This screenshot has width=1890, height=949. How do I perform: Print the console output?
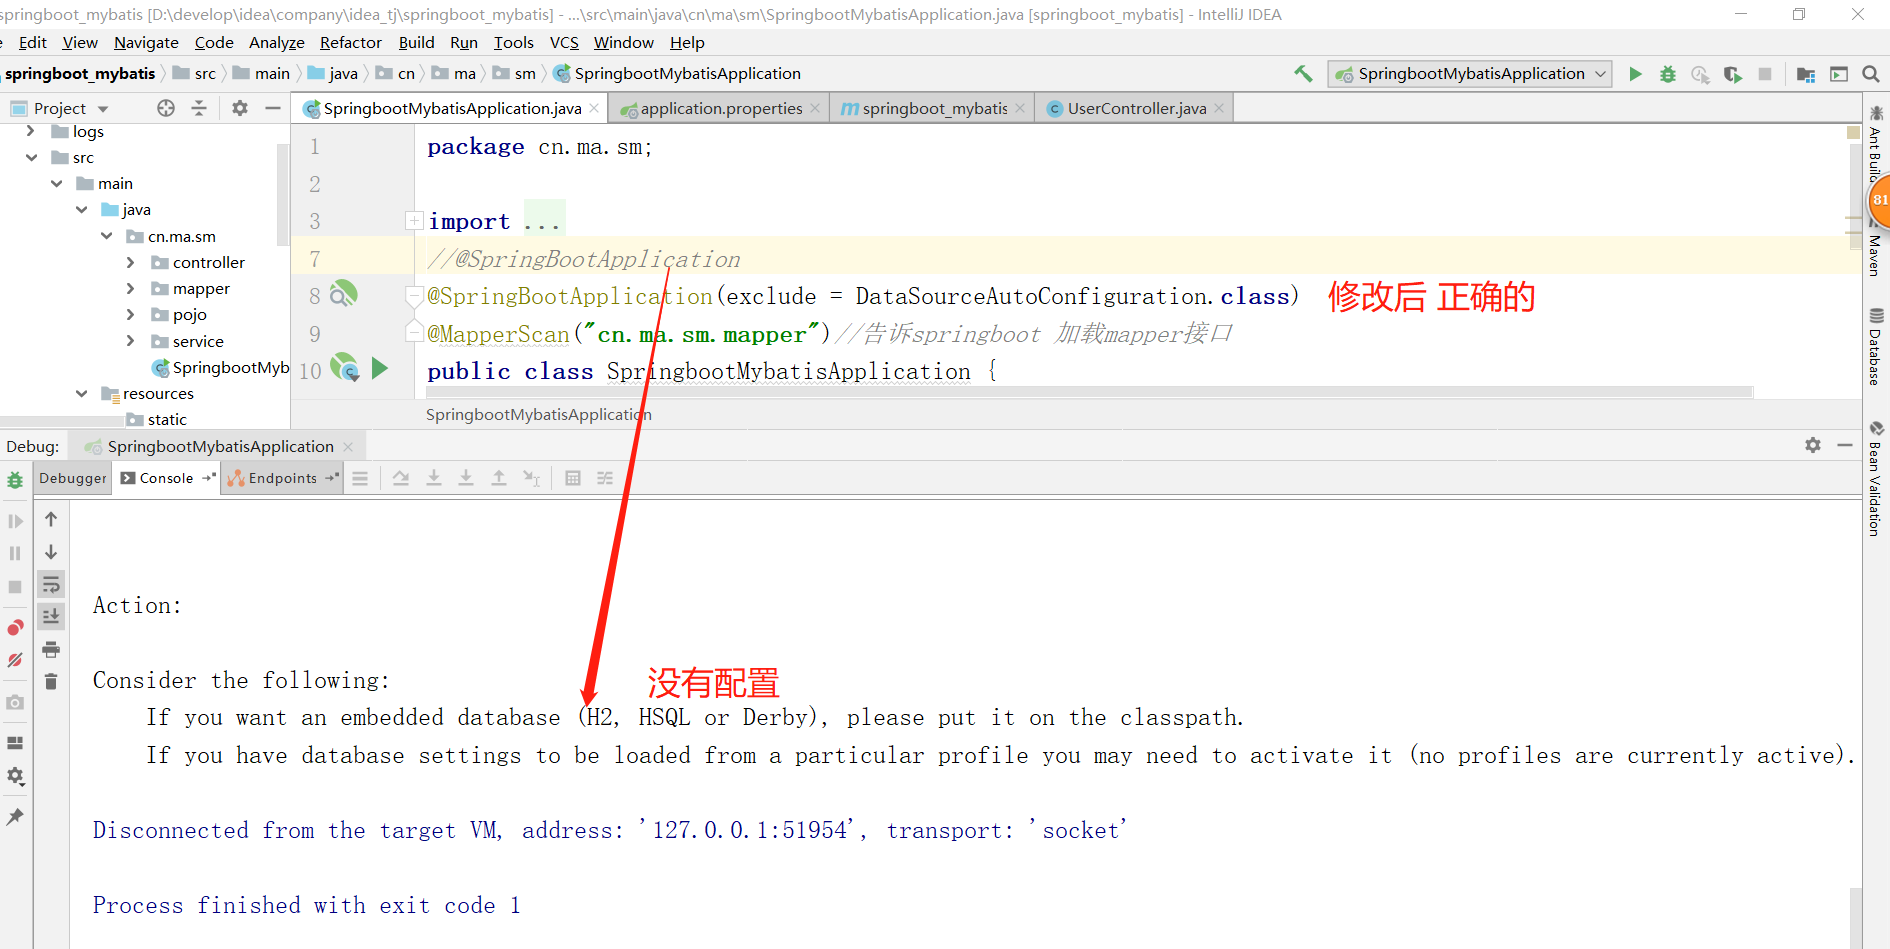pos(51,650)
